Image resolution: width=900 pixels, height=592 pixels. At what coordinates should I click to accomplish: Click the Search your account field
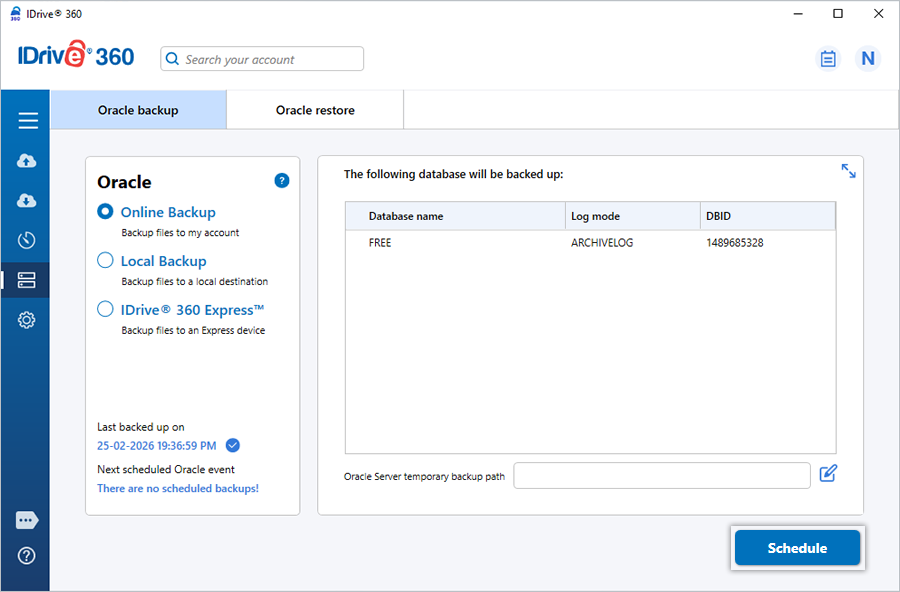tap(262, 59)
